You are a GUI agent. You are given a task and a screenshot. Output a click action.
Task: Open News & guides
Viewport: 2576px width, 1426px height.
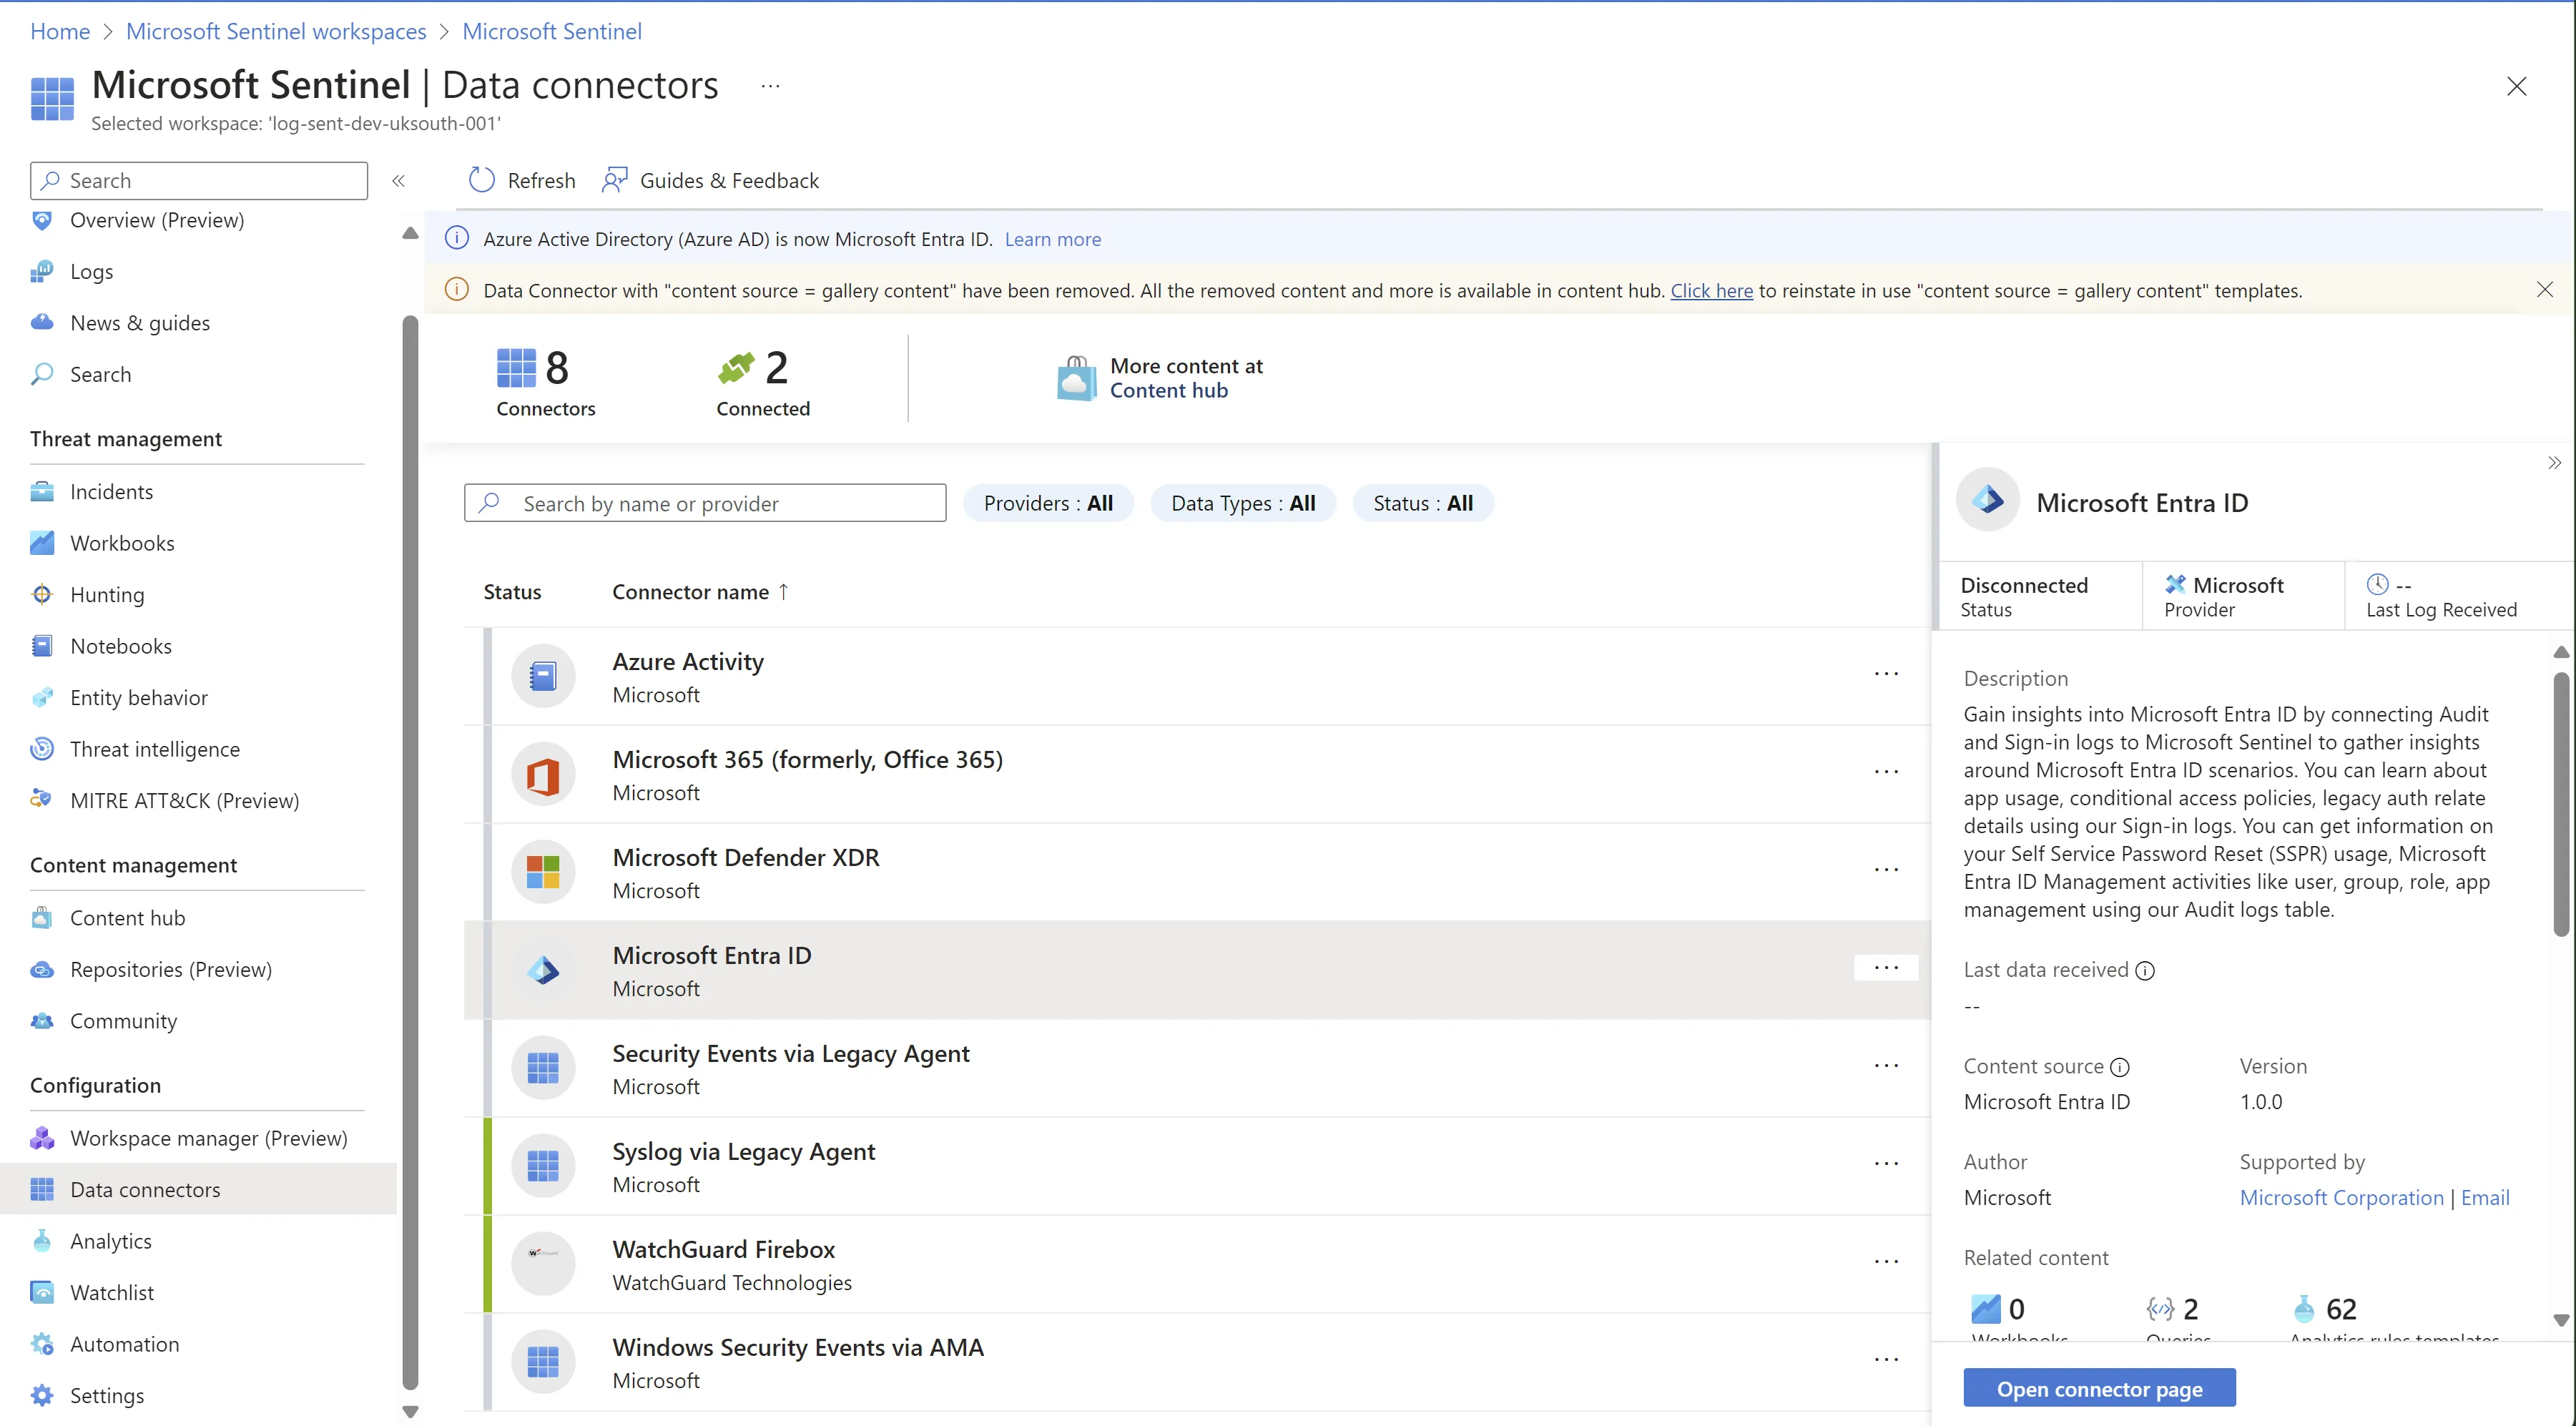[139, 323]
